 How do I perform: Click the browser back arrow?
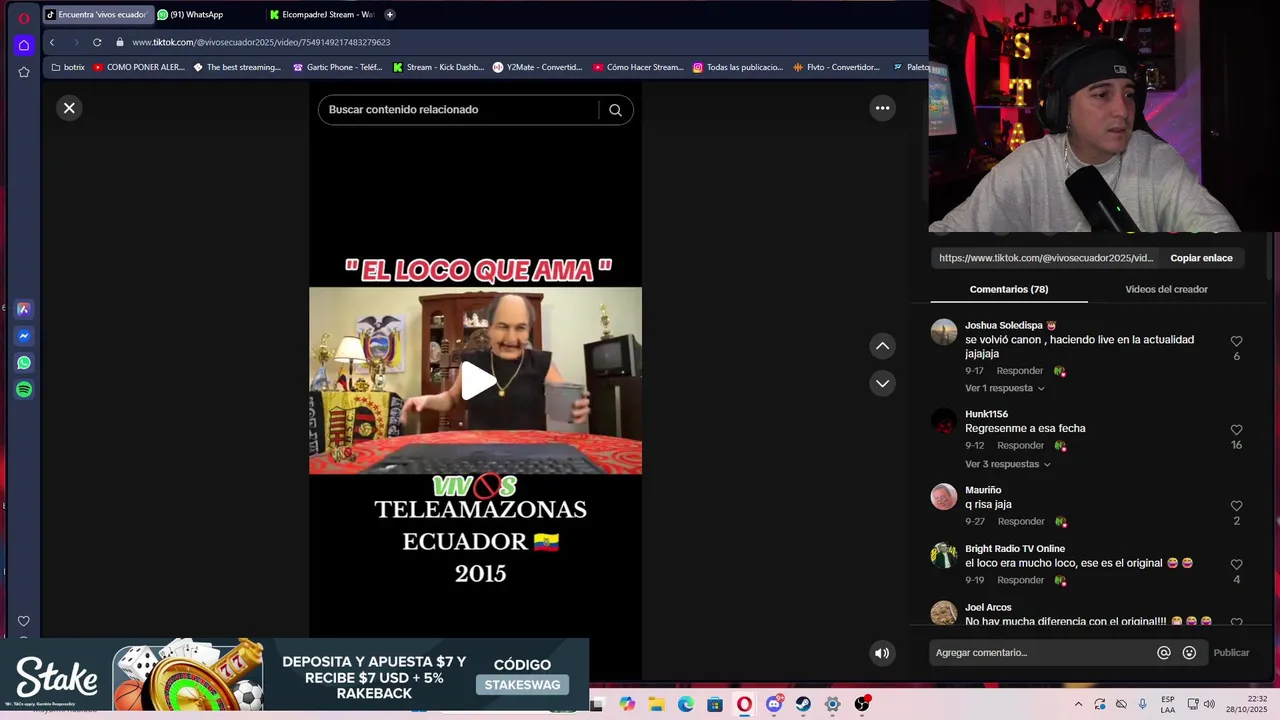point(52,42)
